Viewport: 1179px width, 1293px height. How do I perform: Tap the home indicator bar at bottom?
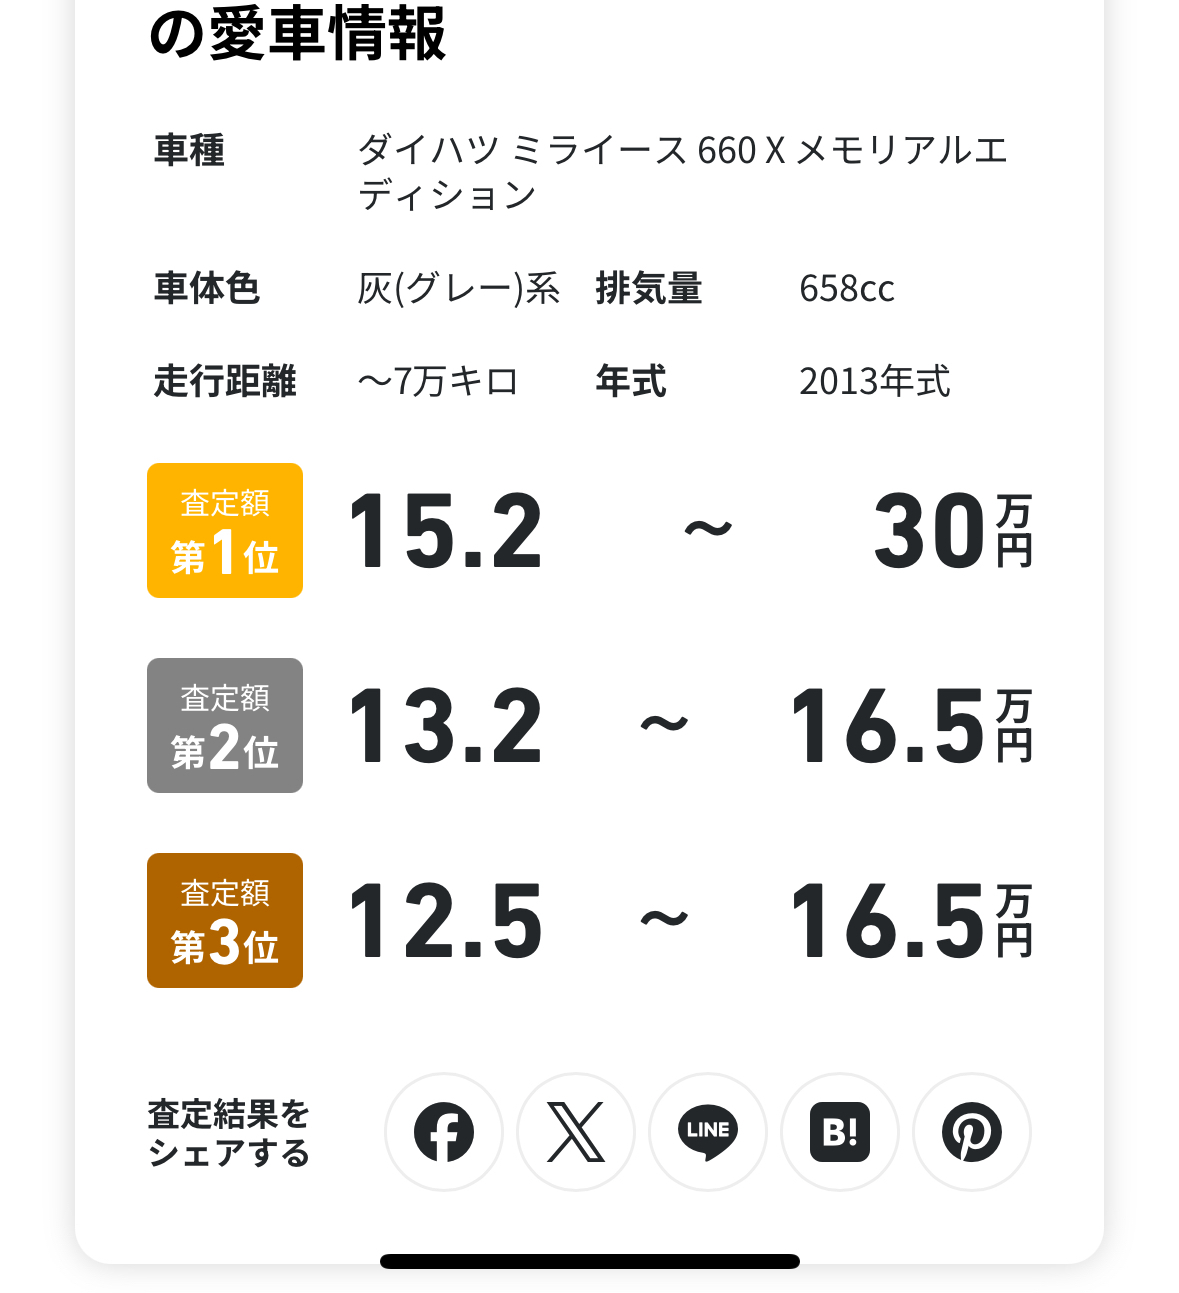590,1261
